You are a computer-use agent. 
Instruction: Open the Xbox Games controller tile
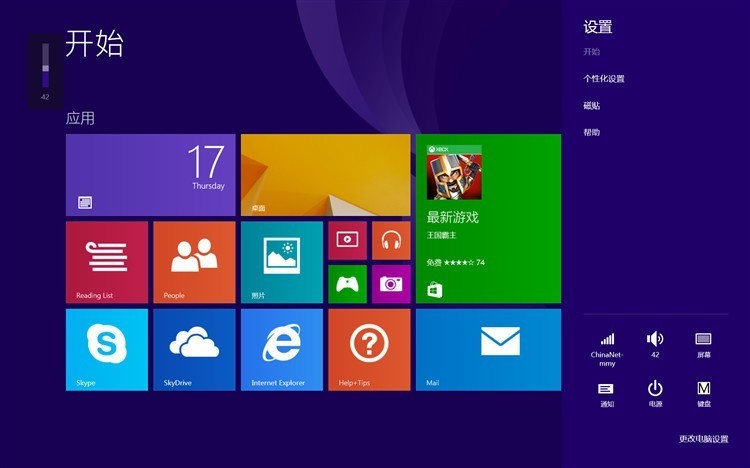[348, 284]
